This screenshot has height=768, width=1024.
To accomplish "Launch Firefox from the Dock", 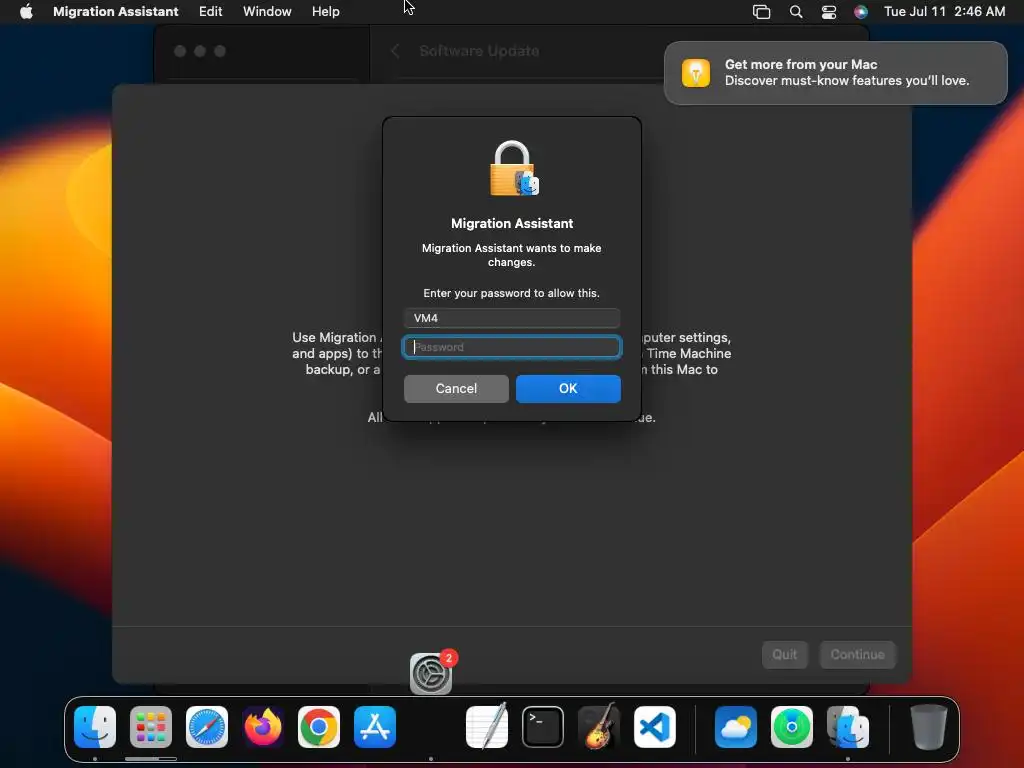I will (x=263, y=727).
